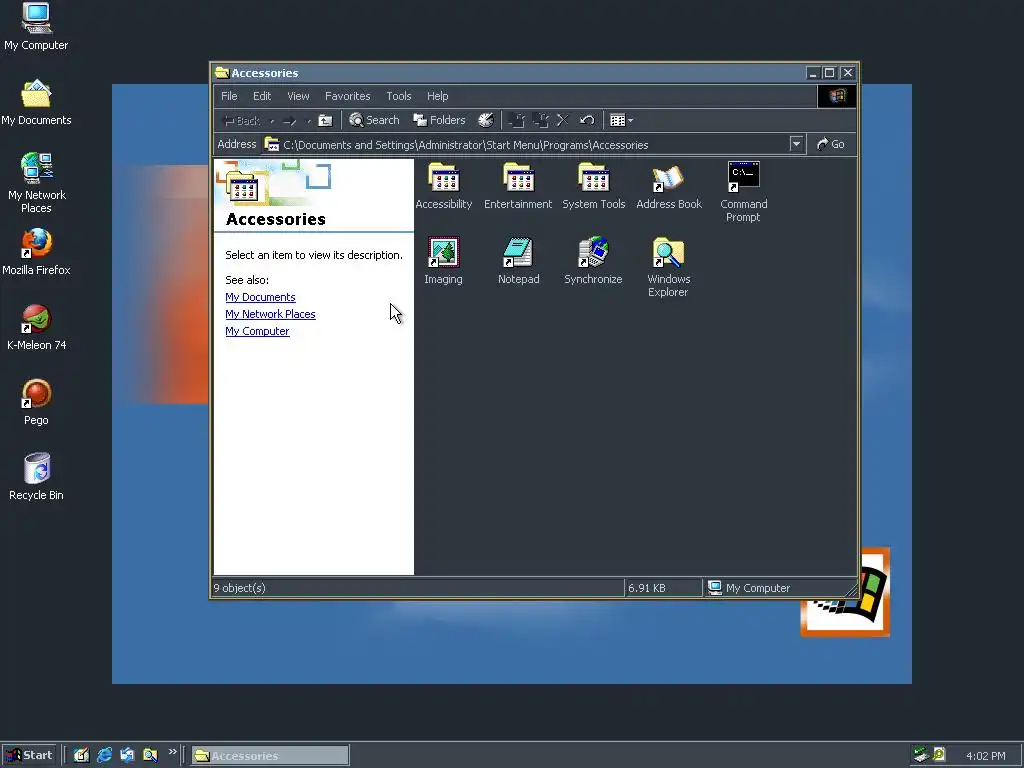Select K-Meleon 74 desktop shortcut
Image resolution: width=1024 pixels, height=768 pixels.
tap(36, 327)
